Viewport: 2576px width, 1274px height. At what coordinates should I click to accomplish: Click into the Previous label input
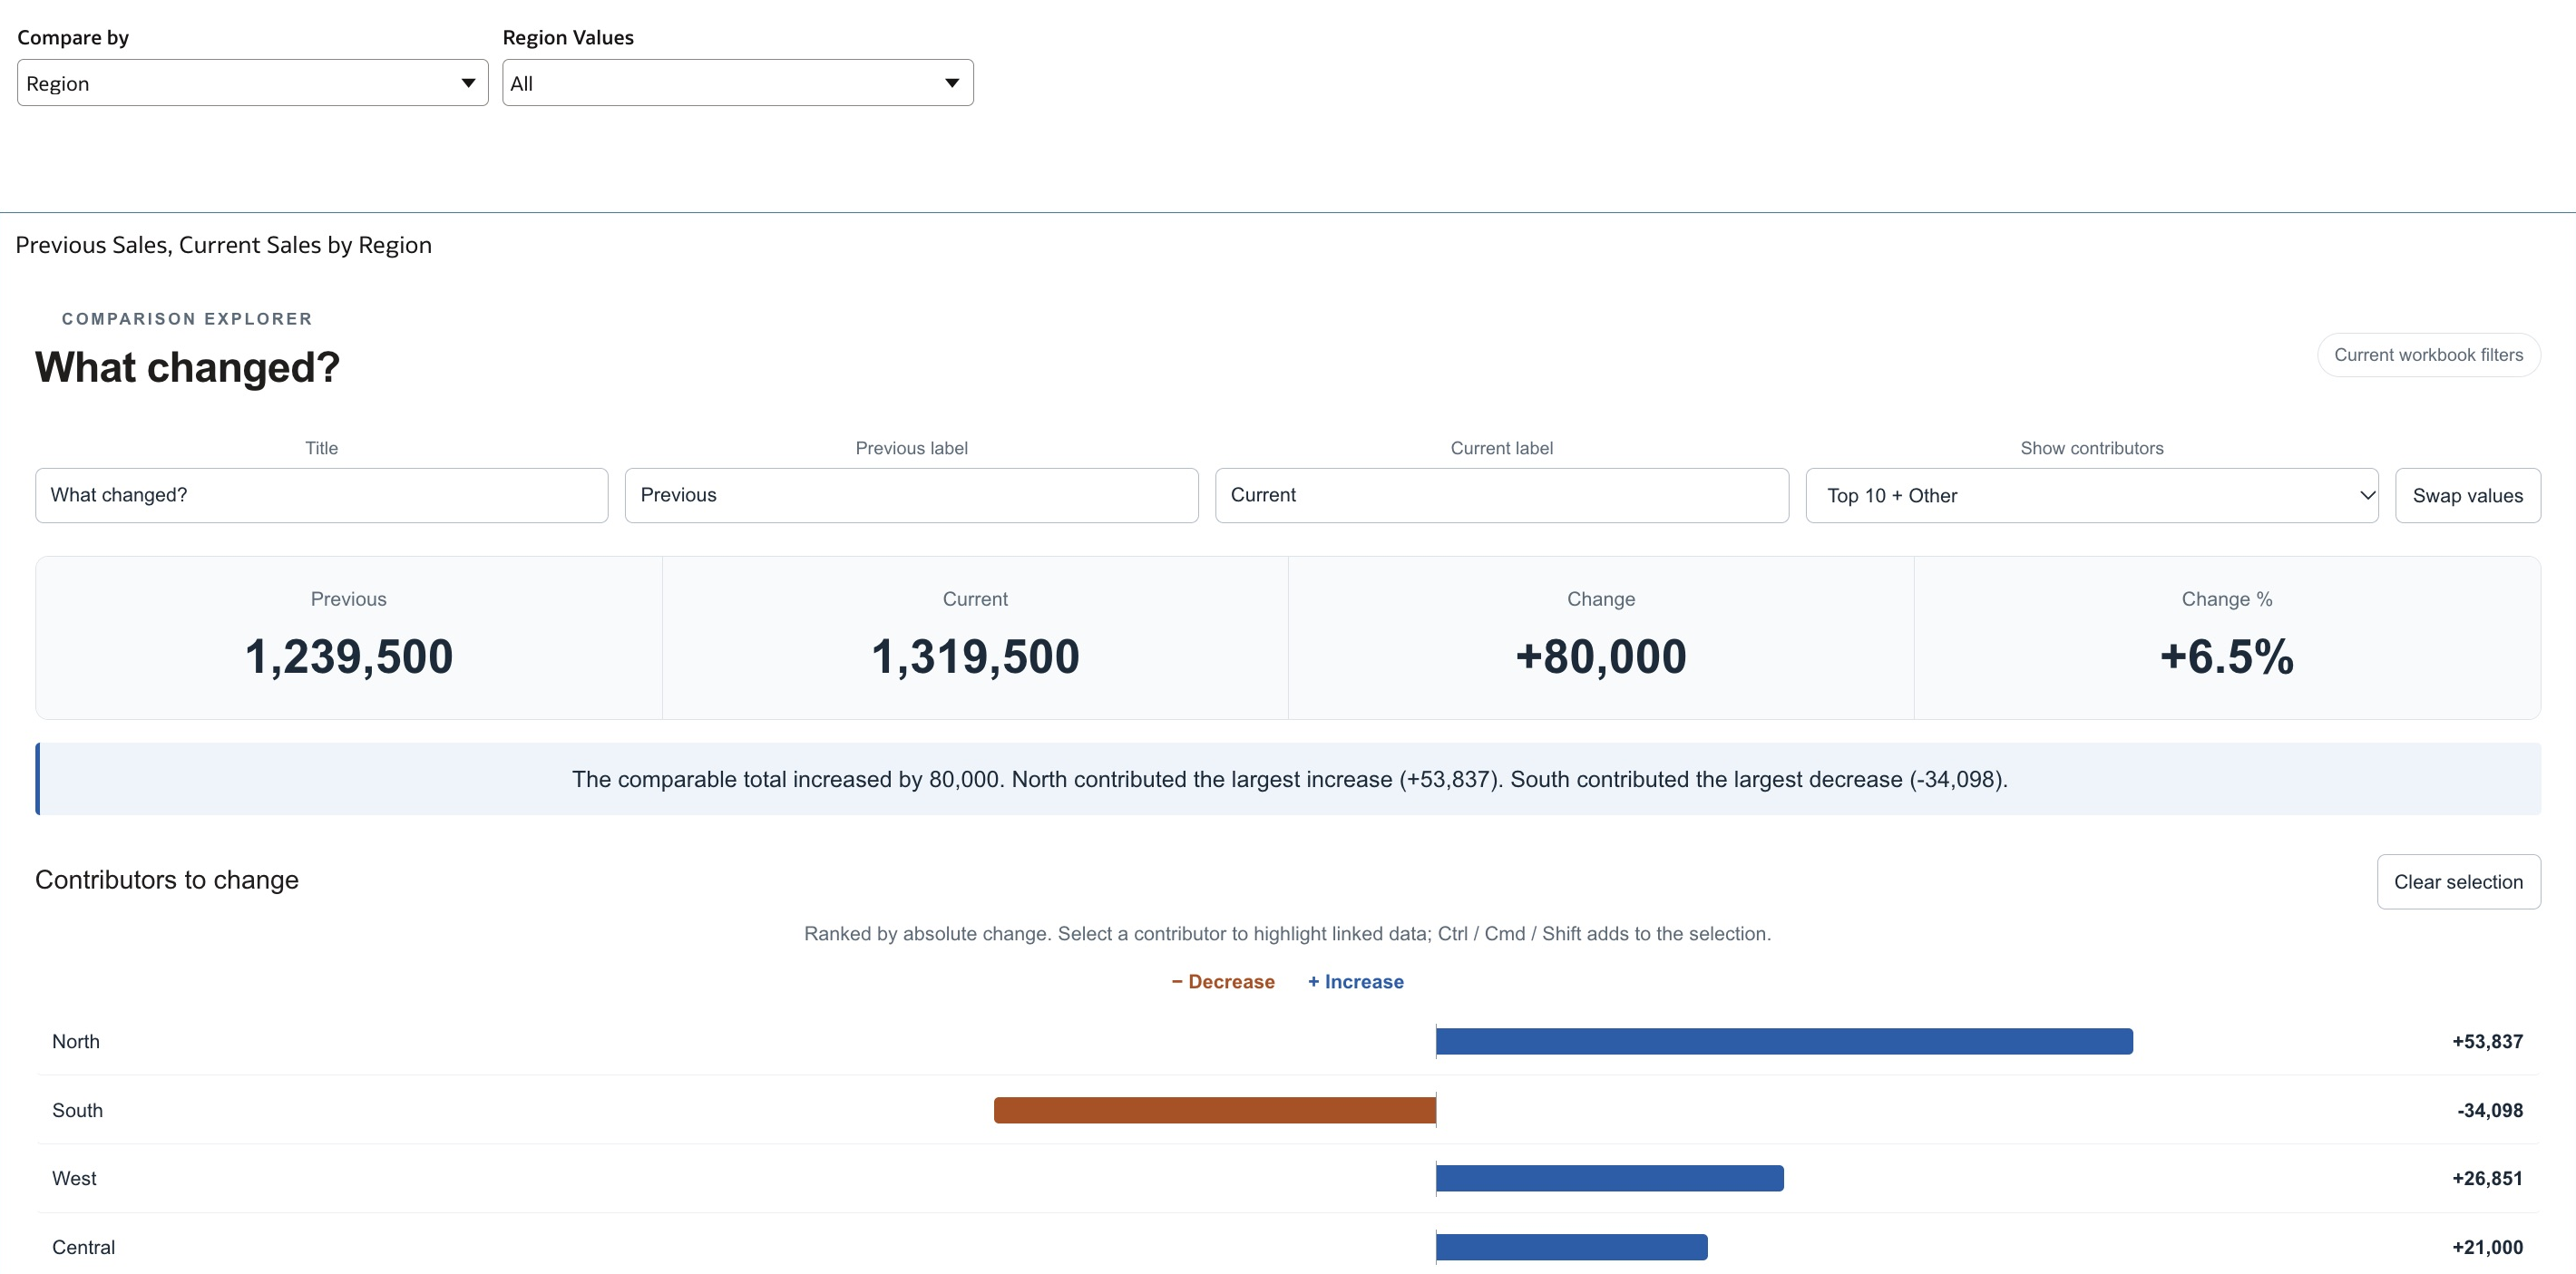point(911,495)
